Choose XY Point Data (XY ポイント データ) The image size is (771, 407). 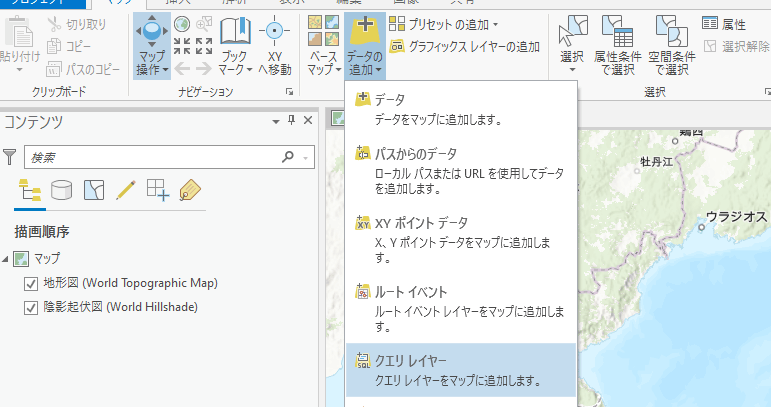[x=461, y=239]
